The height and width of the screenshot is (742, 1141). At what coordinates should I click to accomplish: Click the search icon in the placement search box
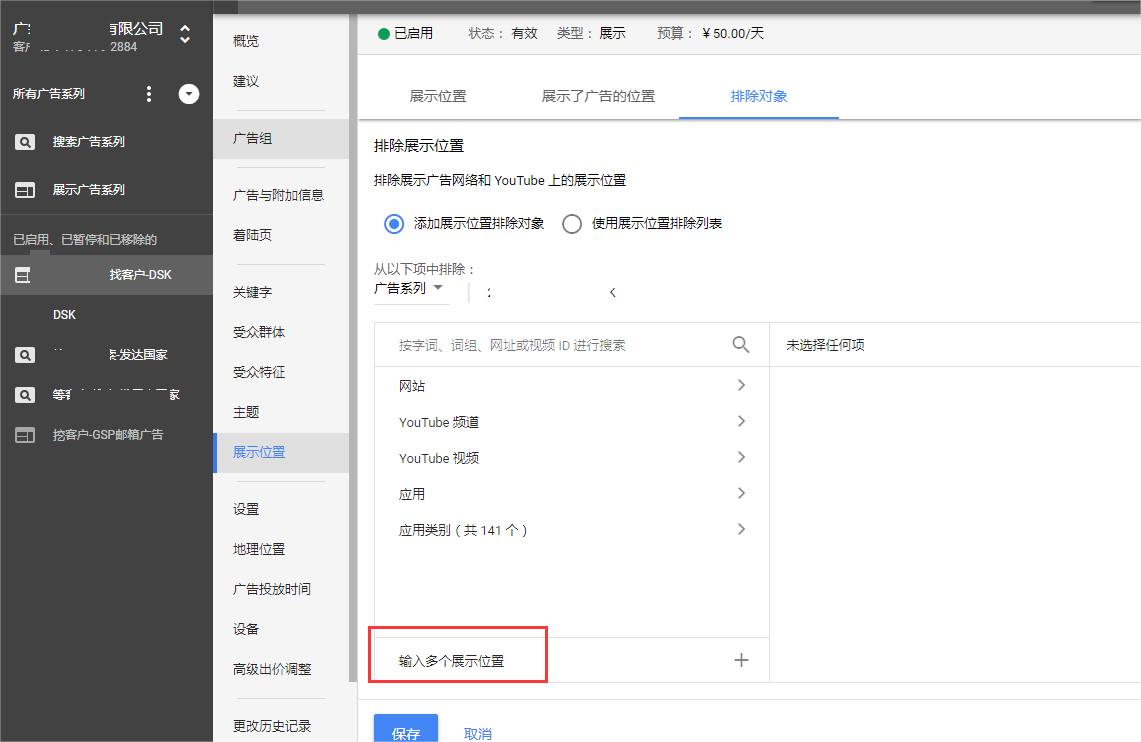(741, 344)
